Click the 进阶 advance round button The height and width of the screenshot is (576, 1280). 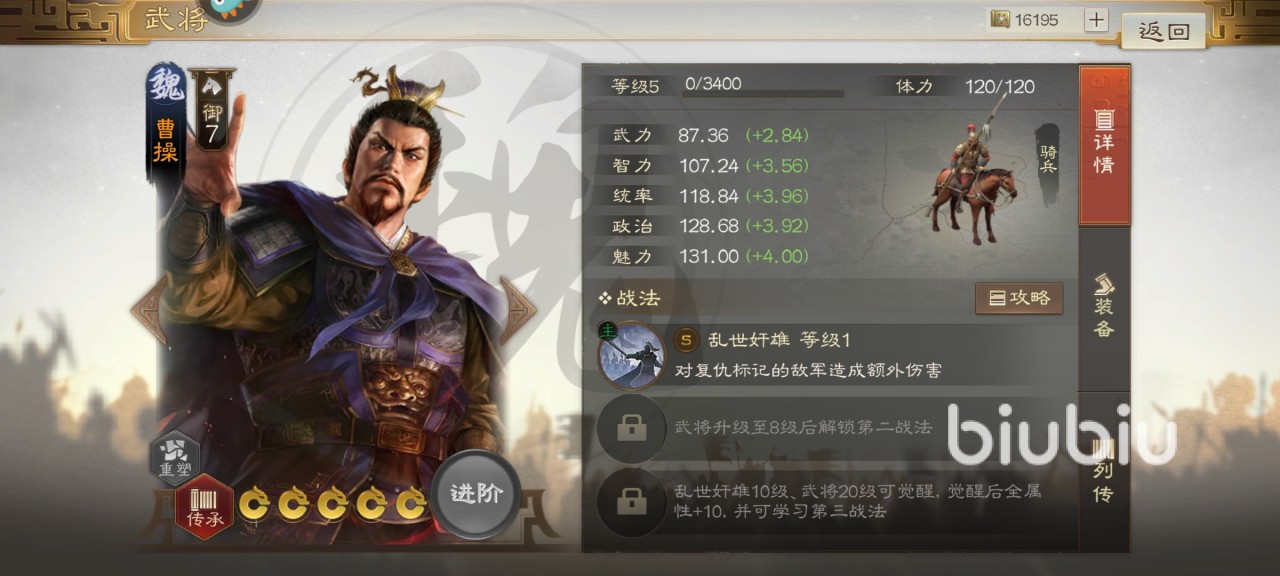pyautogui.click(x=476, y=494)
